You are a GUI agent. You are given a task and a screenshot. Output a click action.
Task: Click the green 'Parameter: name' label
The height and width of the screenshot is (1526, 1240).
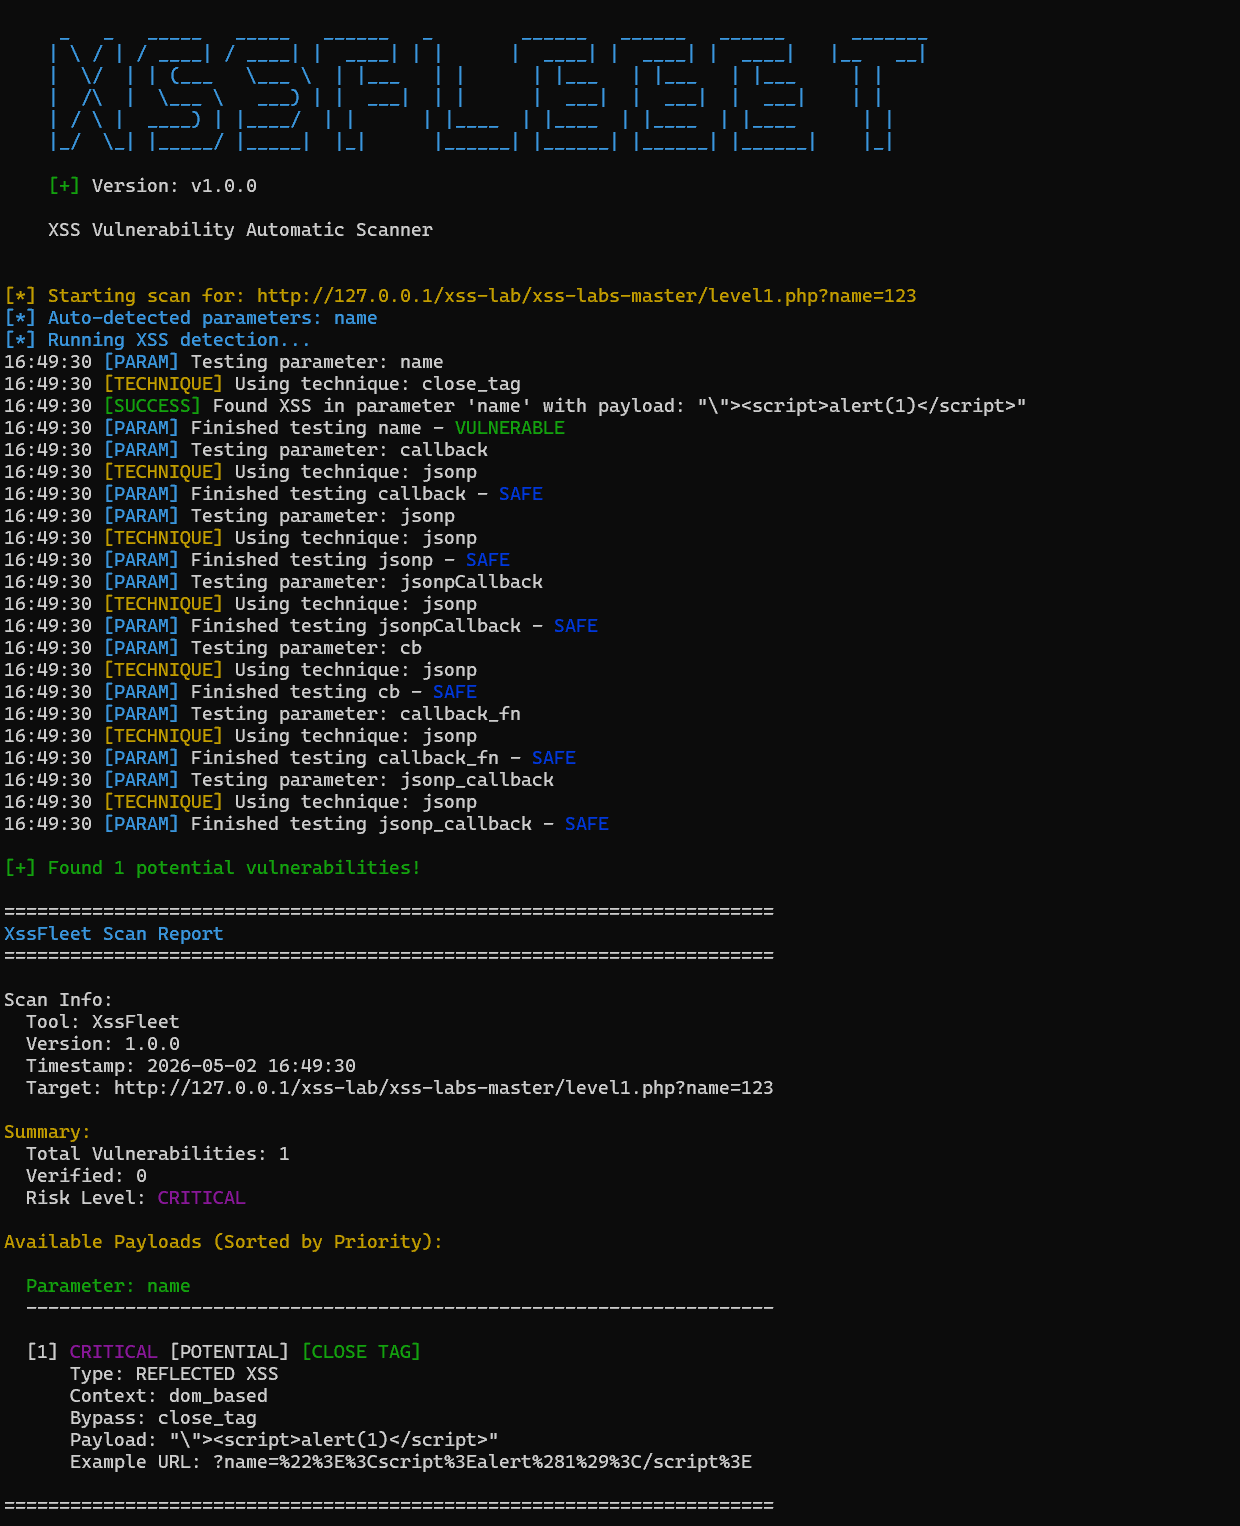click(x=108, y=1286)
